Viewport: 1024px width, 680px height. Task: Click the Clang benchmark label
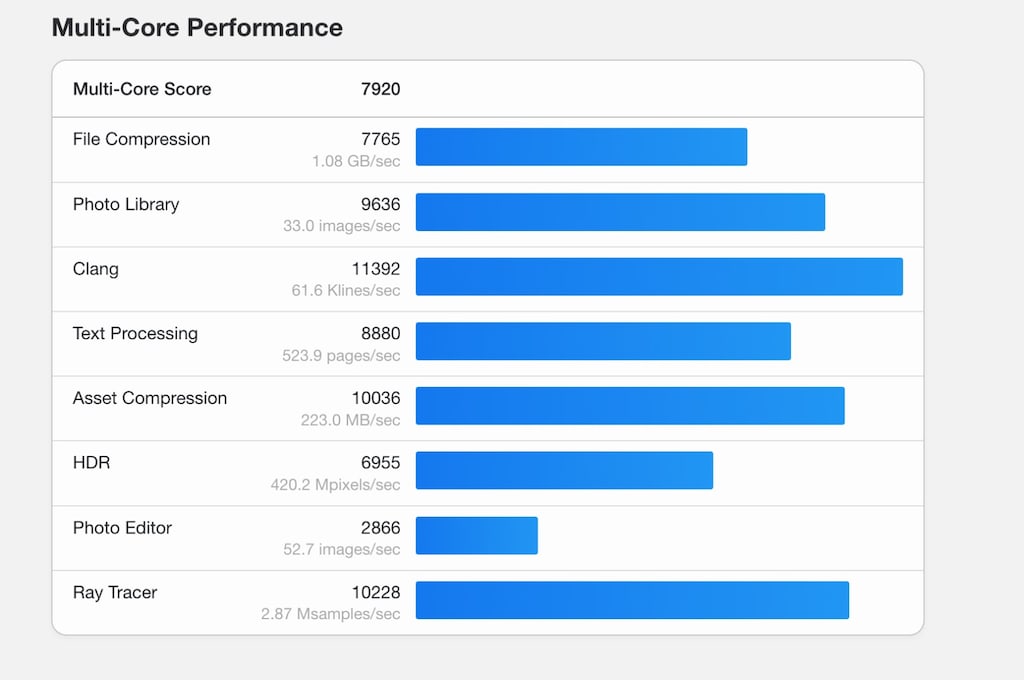coord(95,269)
